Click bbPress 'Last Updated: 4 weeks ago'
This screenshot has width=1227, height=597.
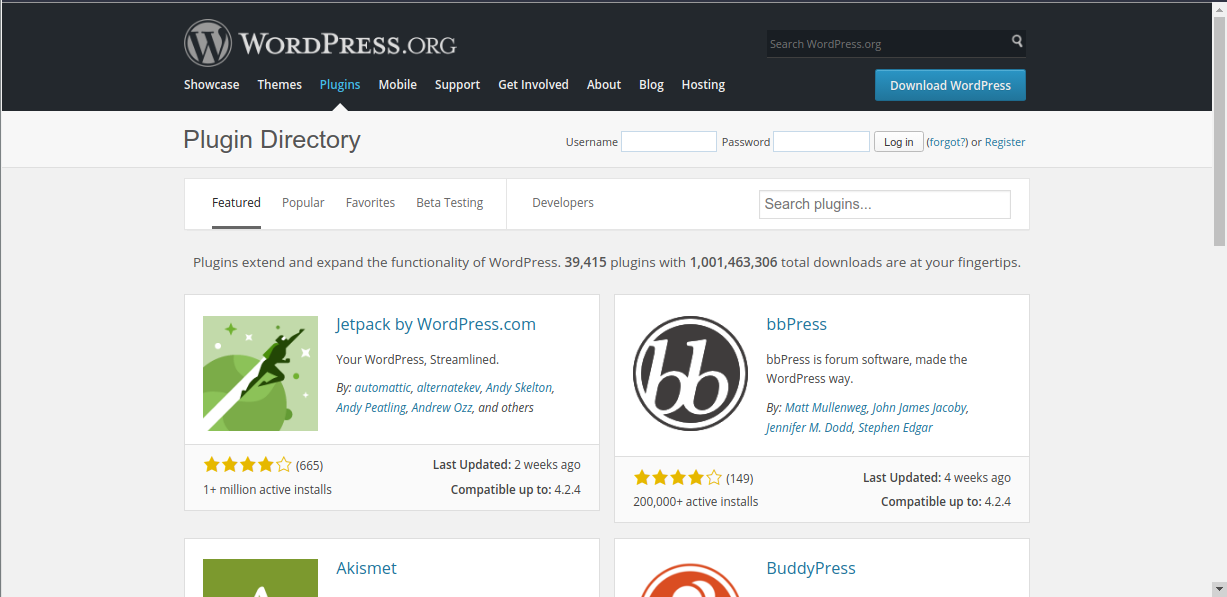coord(936,478)
